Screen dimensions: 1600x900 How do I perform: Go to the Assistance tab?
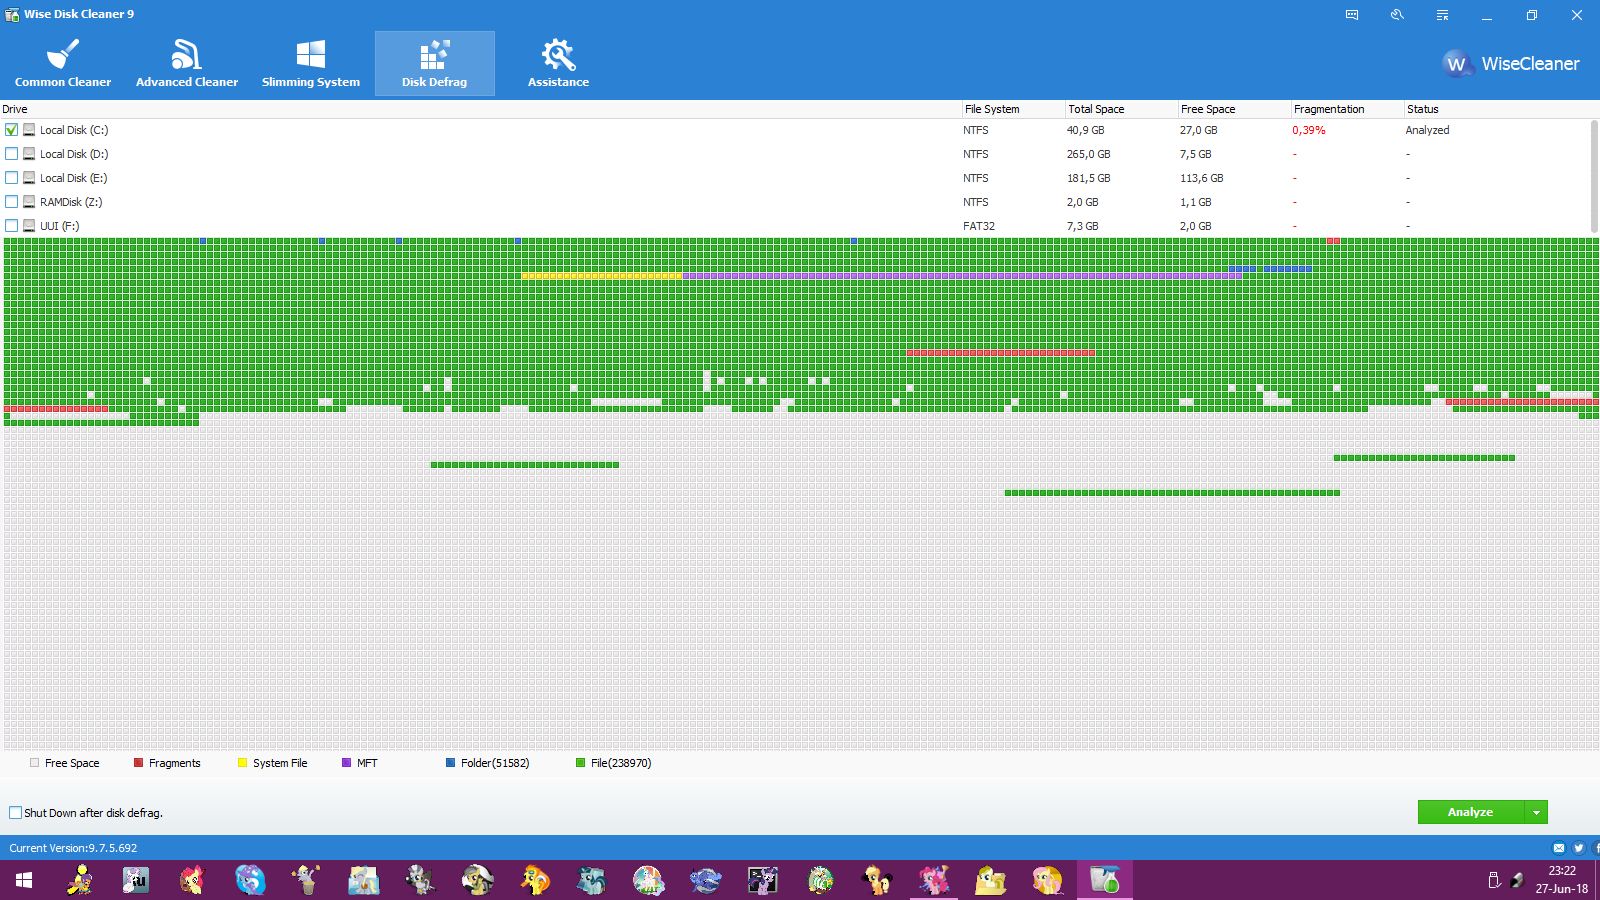pos(558,63)
